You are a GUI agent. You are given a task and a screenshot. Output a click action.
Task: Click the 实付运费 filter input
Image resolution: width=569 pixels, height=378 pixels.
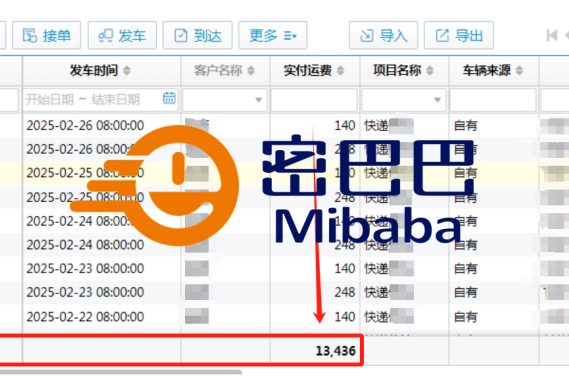point(314,99)
